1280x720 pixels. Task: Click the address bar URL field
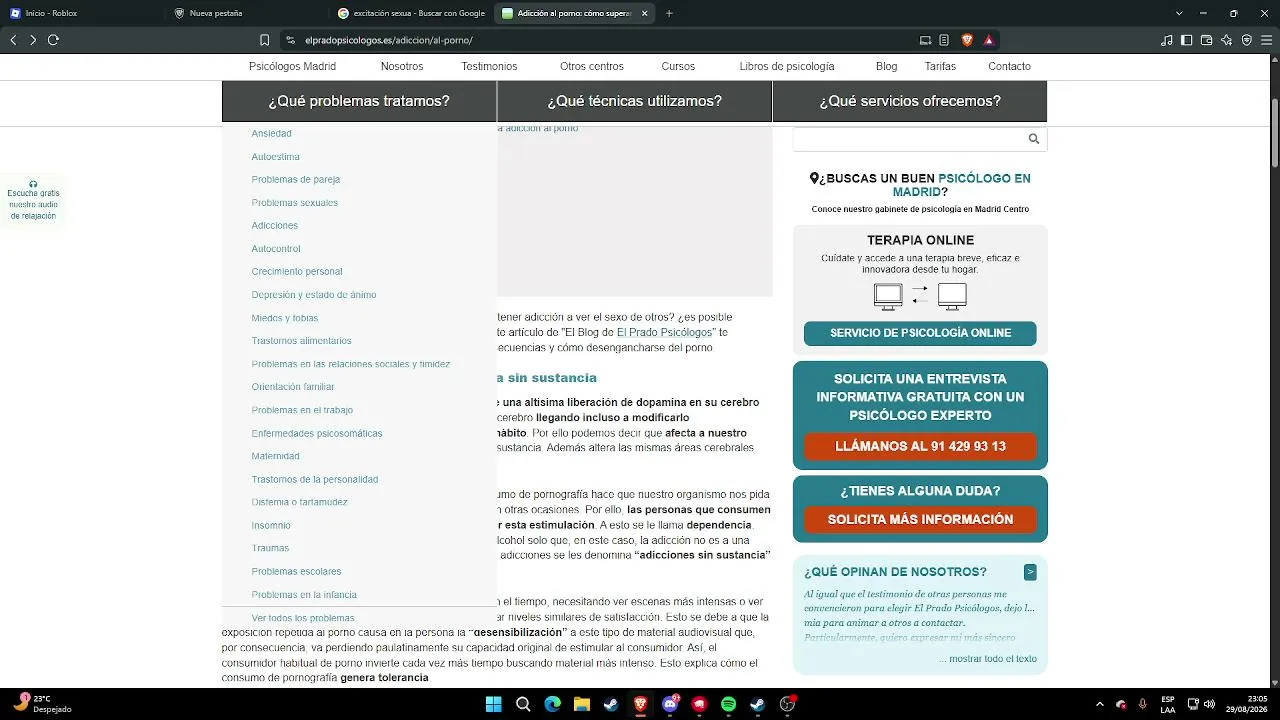pos(600,40)
